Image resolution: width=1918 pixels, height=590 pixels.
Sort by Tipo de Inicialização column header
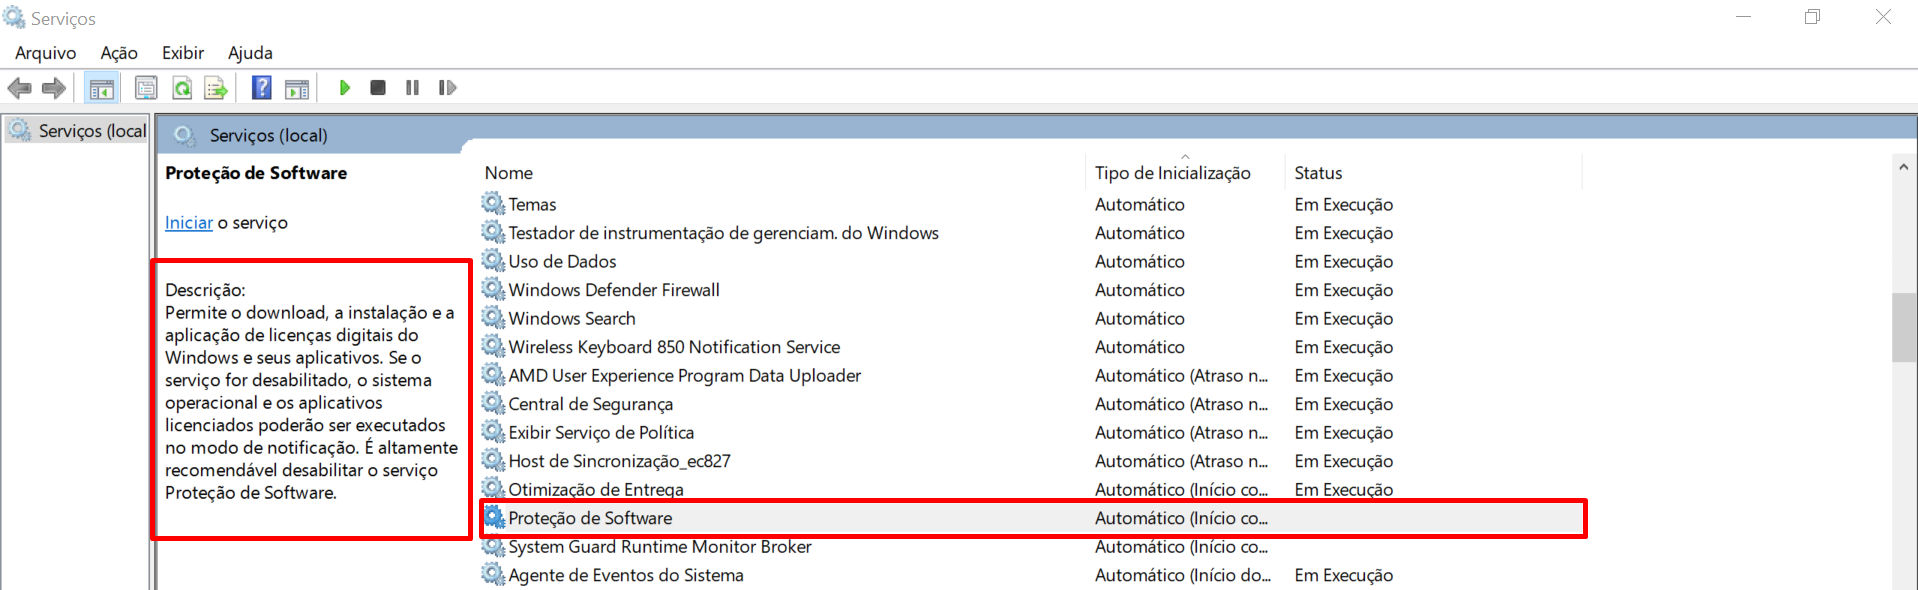(1172, 173)
